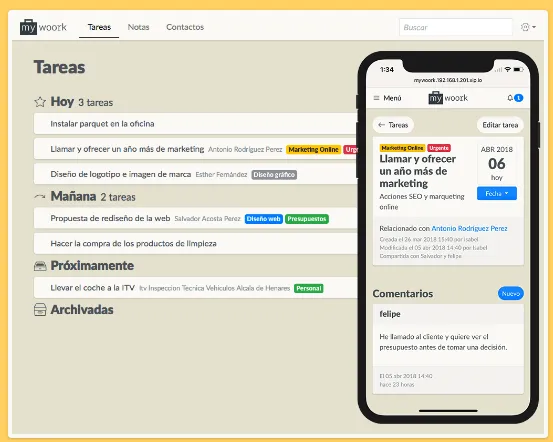
Task: Click the Próximamente section heading
Action: point(92,266)
